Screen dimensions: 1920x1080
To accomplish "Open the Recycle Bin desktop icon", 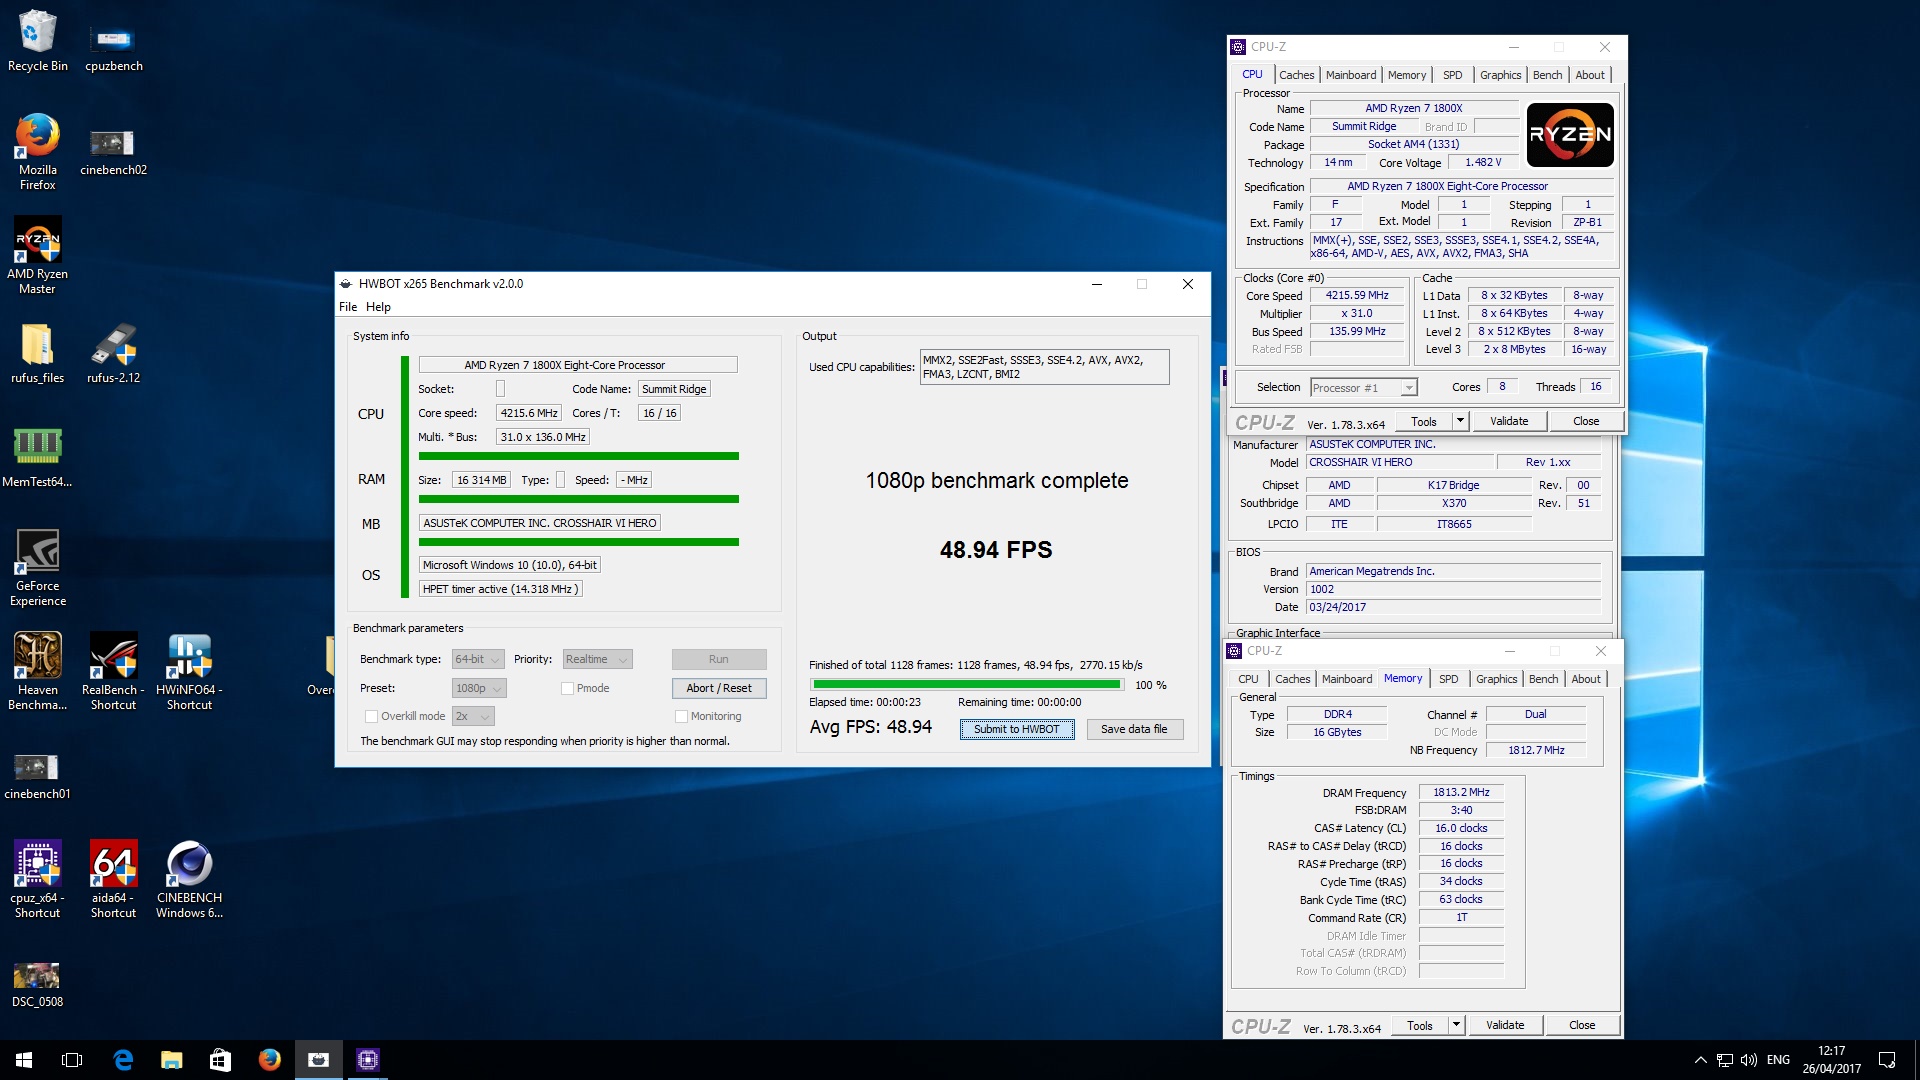I will (38, 42).
